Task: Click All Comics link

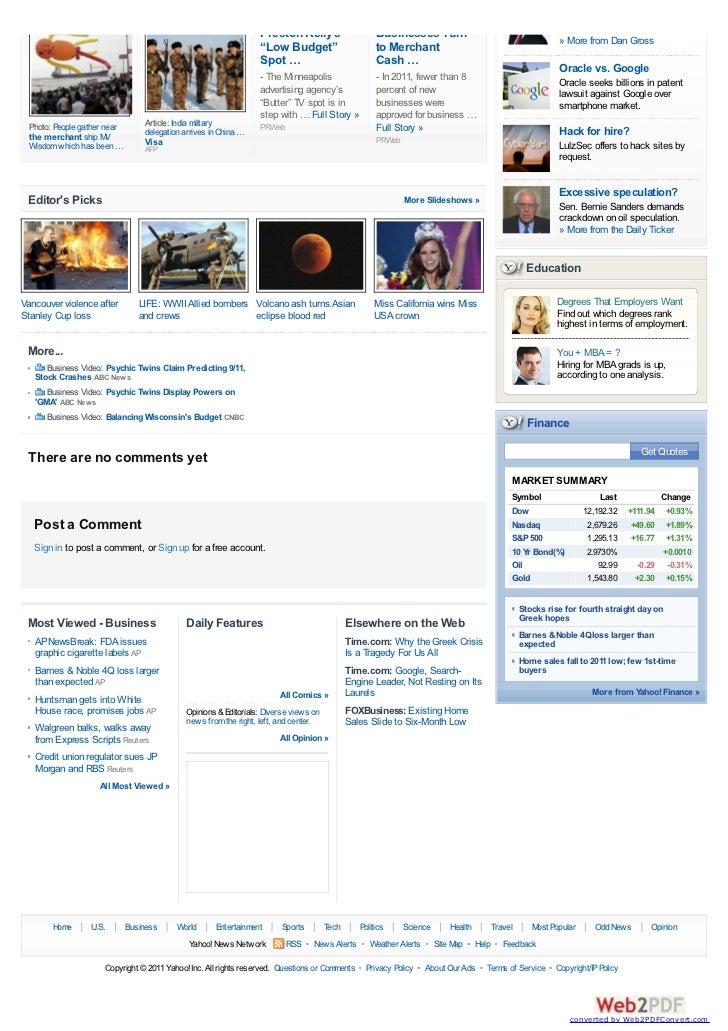Action: [x=304, y=695]
